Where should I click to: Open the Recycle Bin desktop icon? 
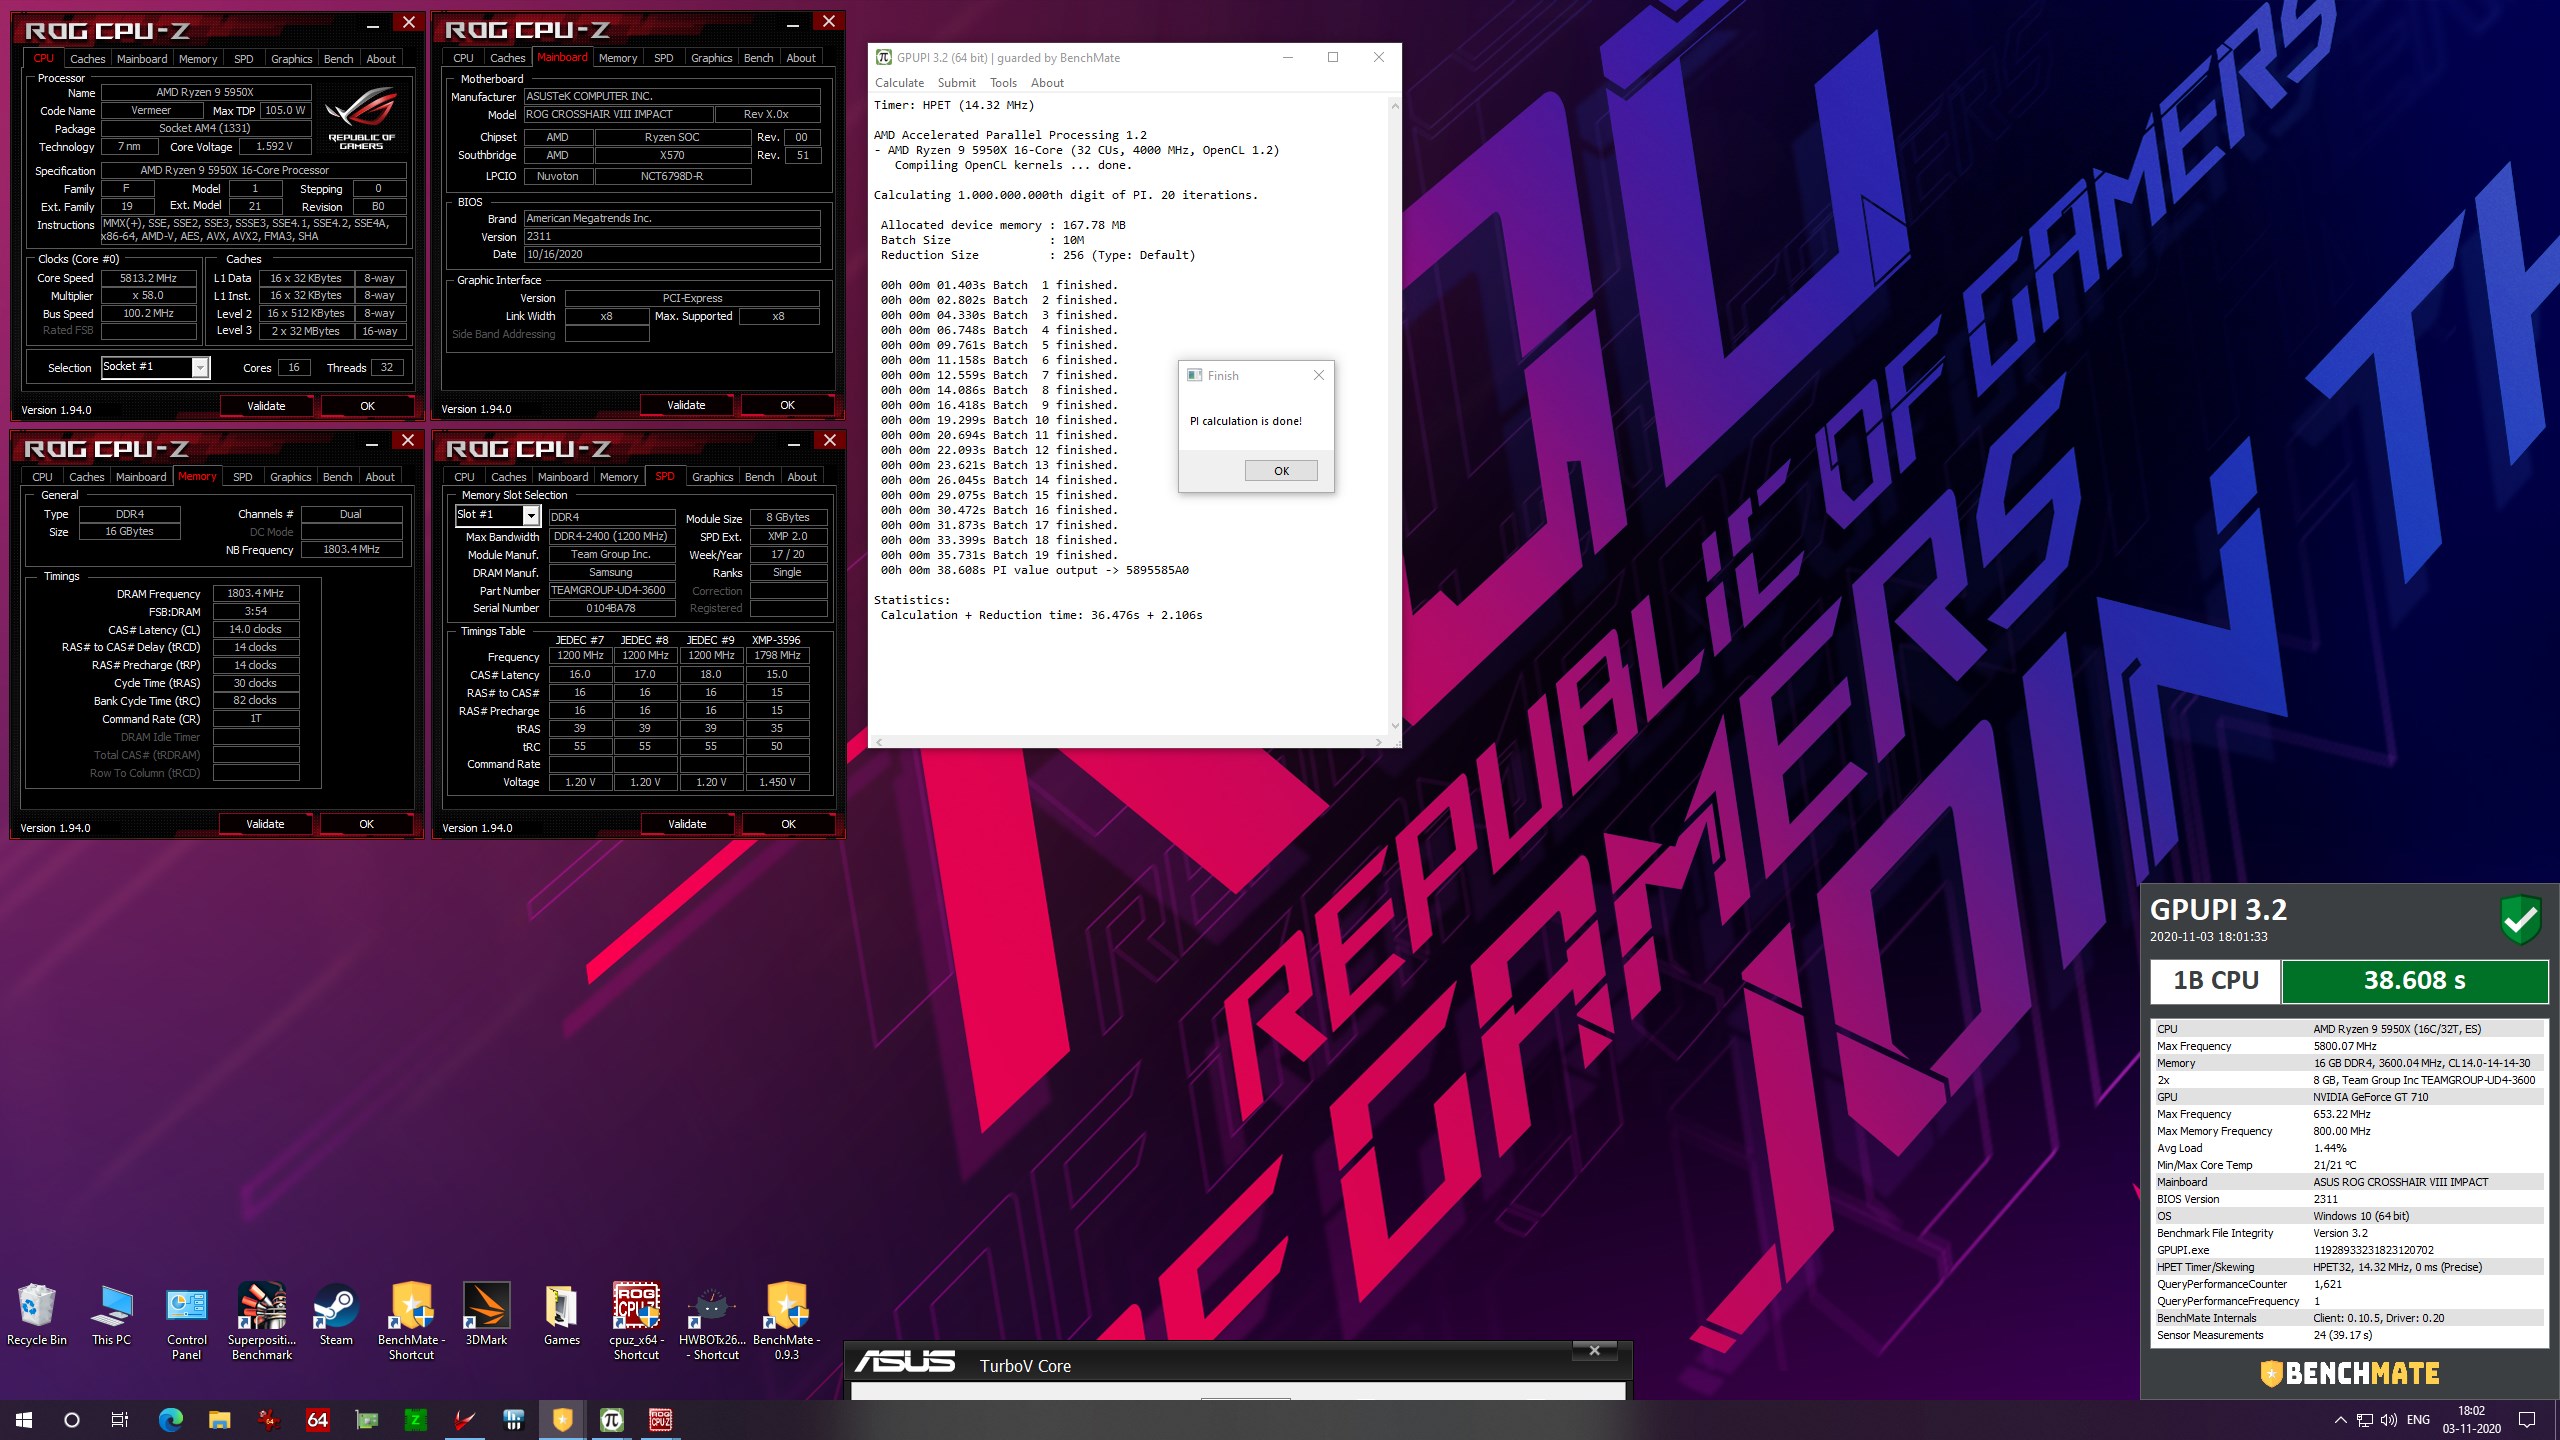[37, 1315]
